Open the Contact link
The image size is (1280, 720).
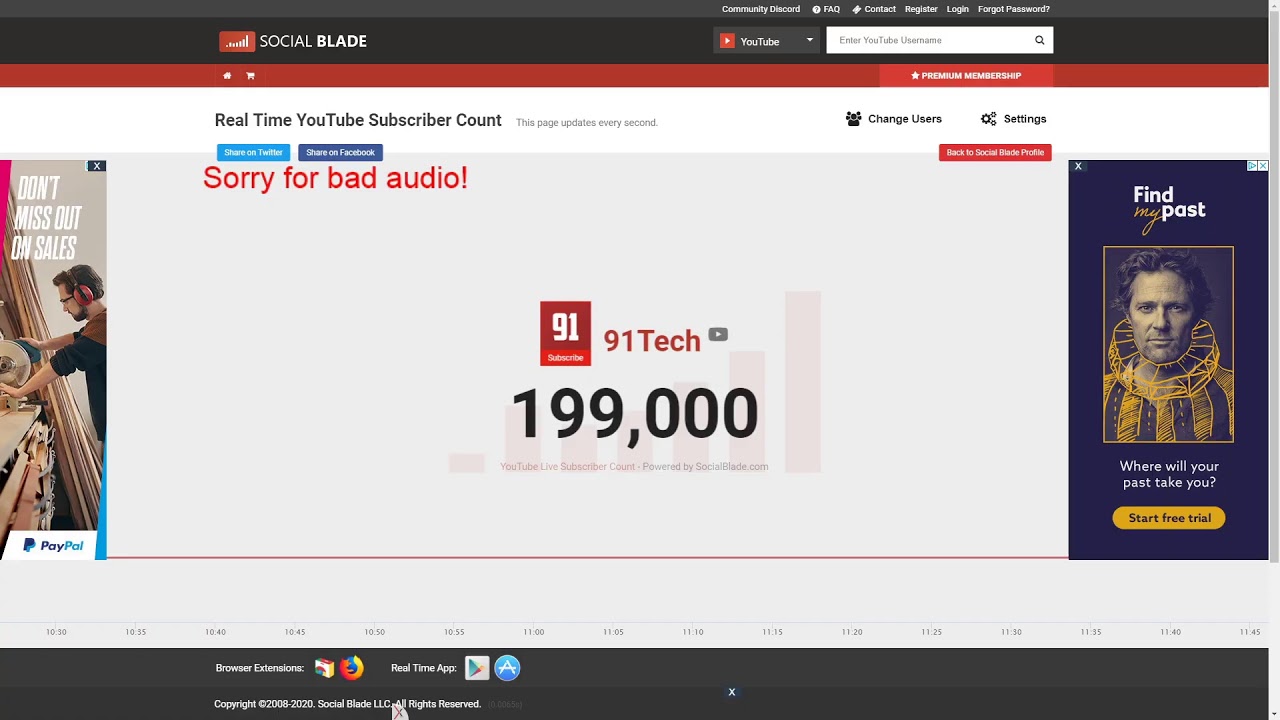coord(874,9)
